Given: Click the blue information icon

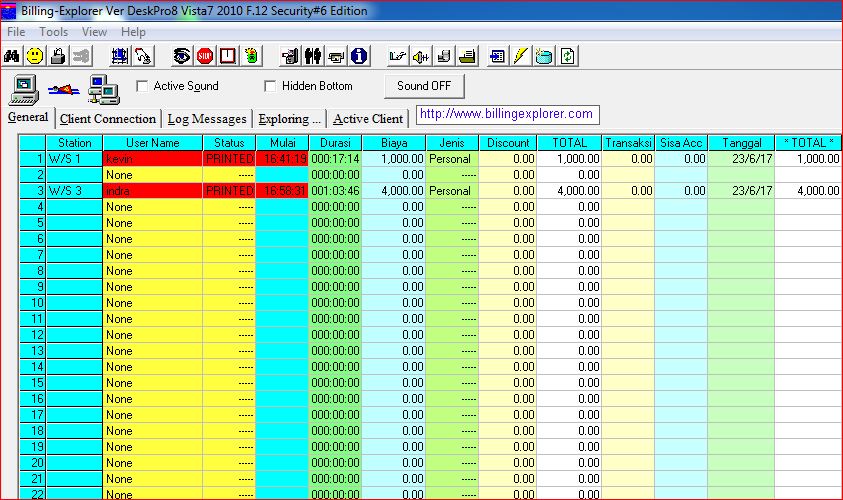Looking at the screenshot, I should tap(359, 56).
